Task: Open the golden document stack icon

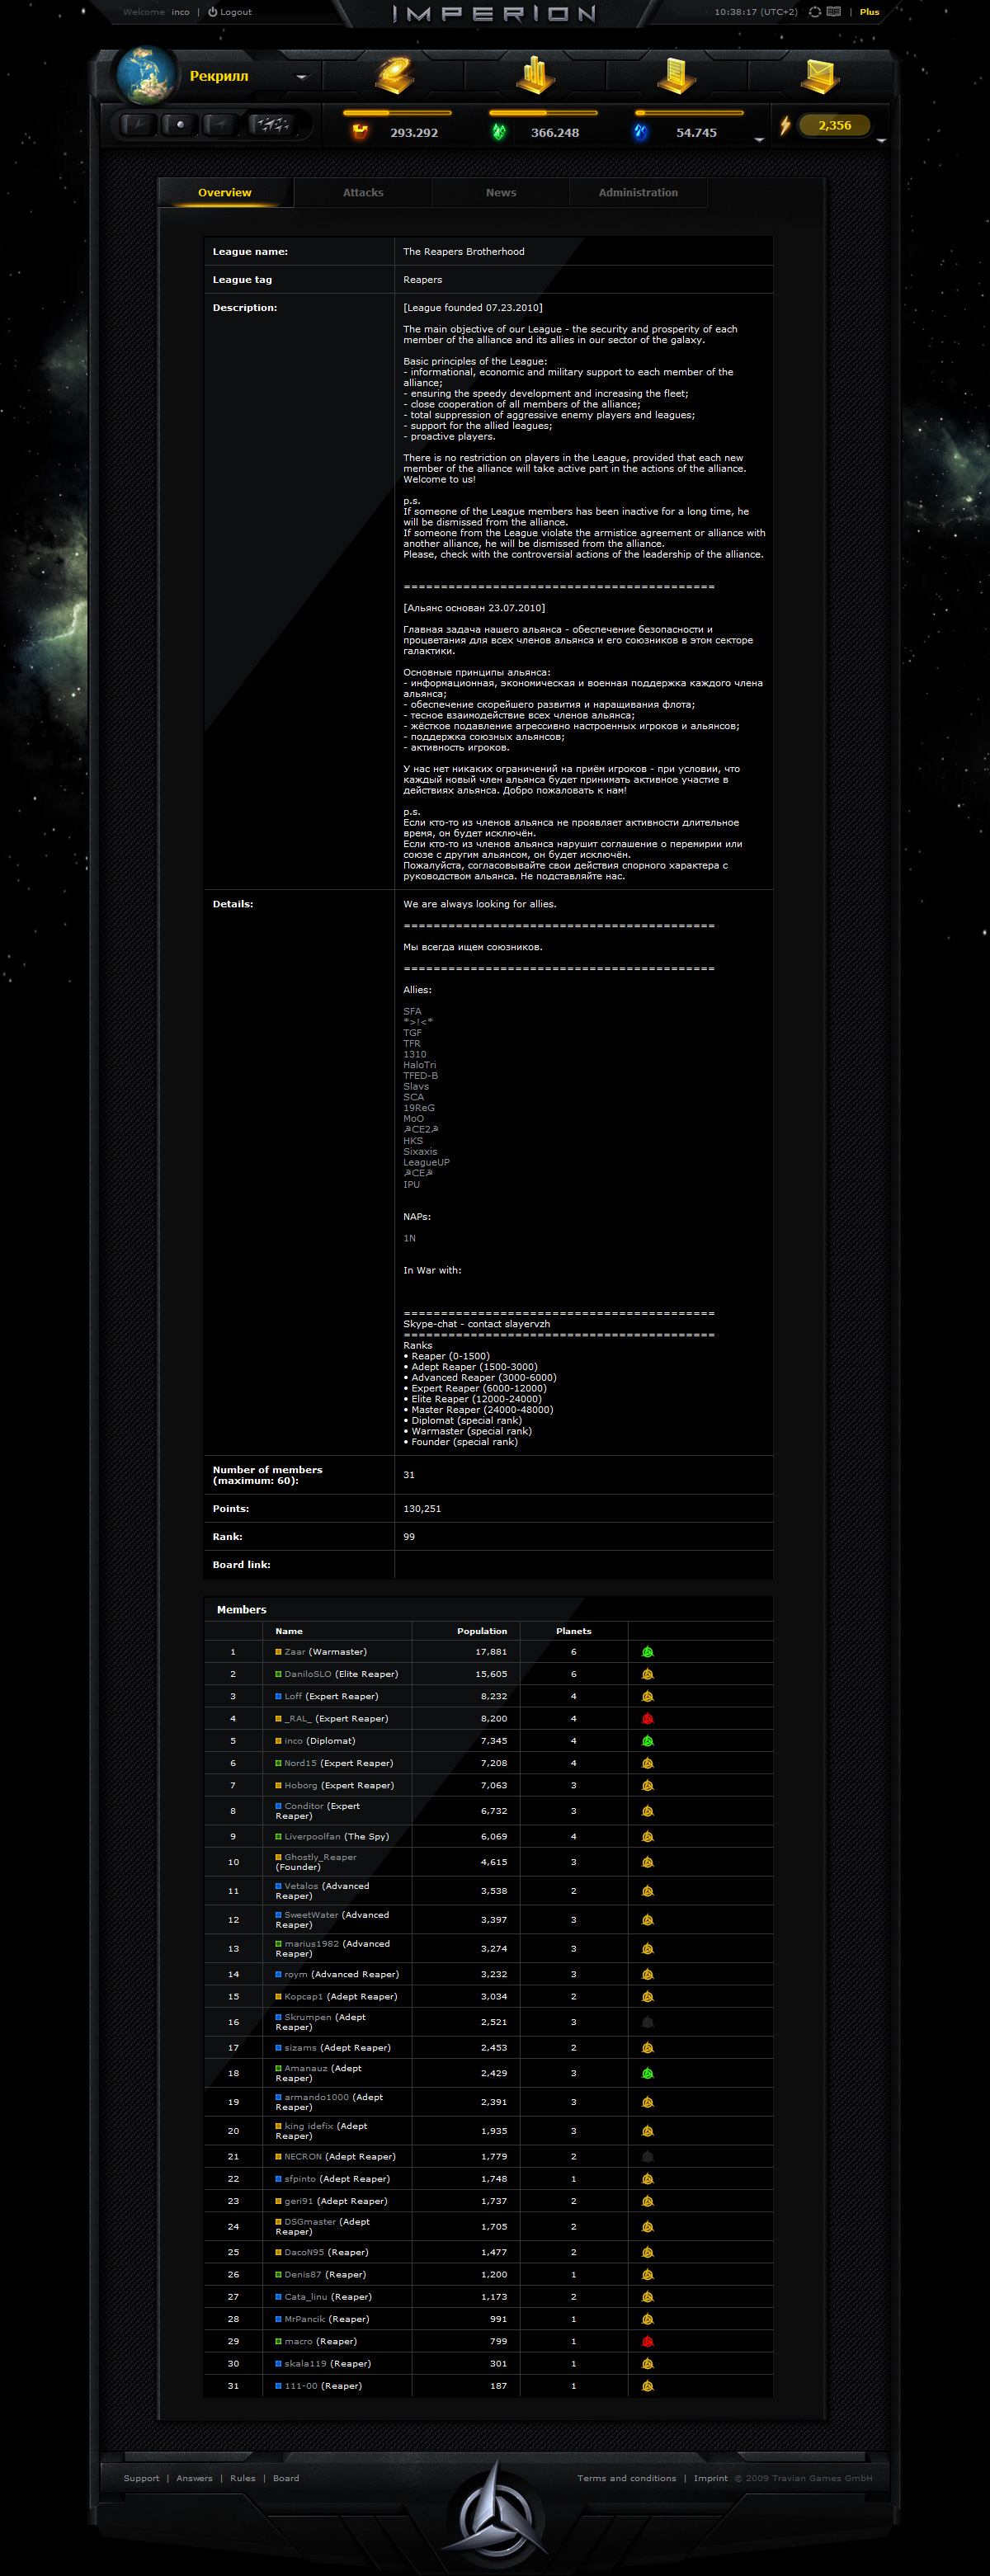Action: tap(677, 75)
